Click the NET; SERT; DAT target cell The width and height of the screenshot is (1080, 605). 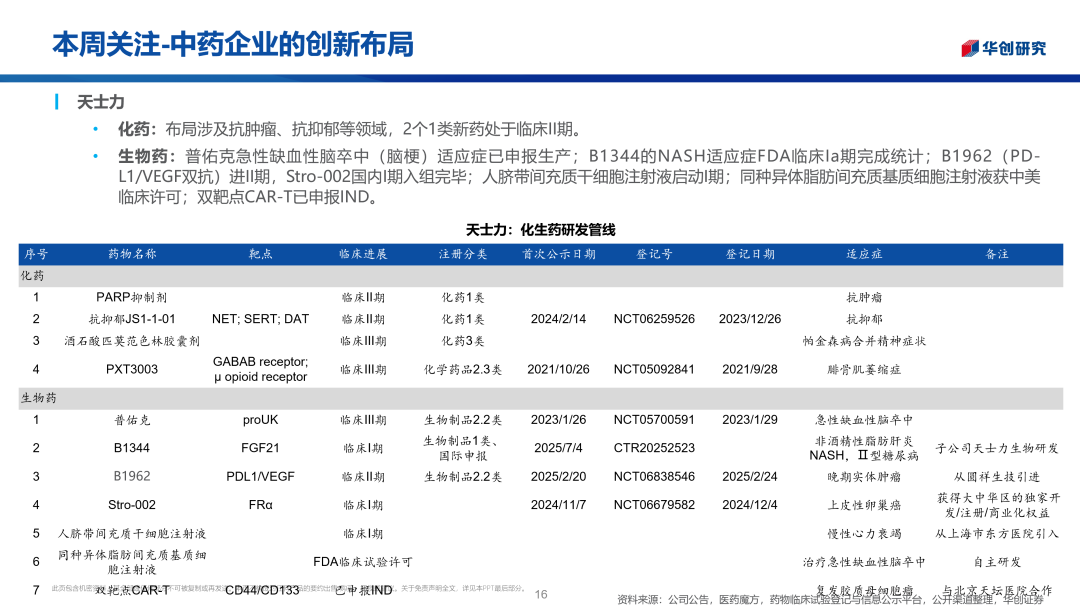coord(260,319)
